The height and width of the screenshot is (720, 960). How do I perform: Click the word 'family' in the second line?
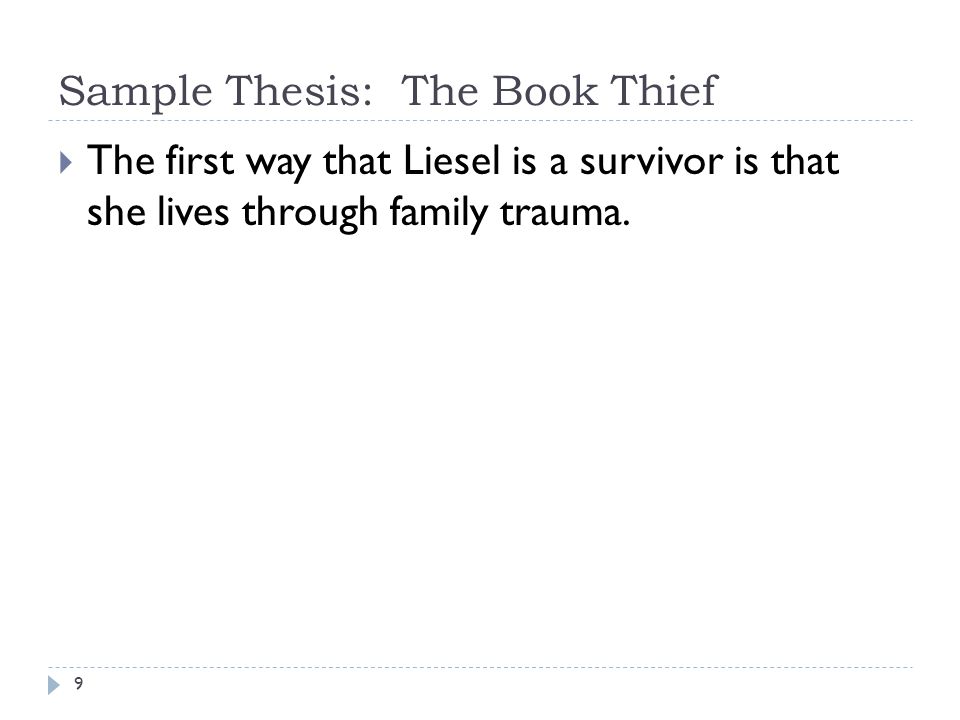point(438,214)
